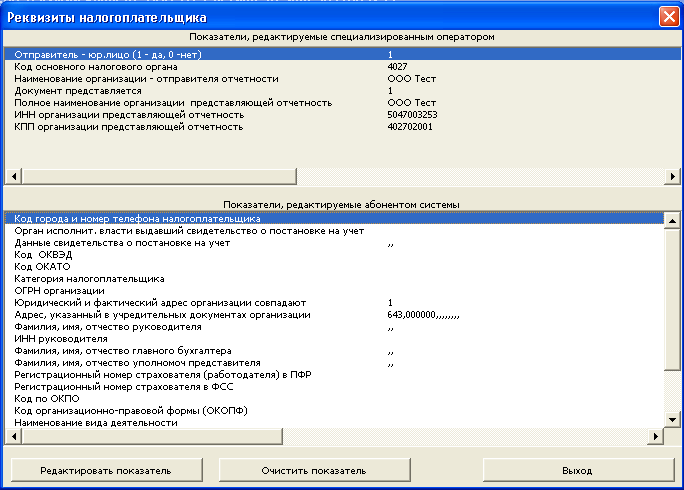The width and height of the screenshot is (684, 490).
Task: Select the Код по ОКПО row
Action: point(335,399)
